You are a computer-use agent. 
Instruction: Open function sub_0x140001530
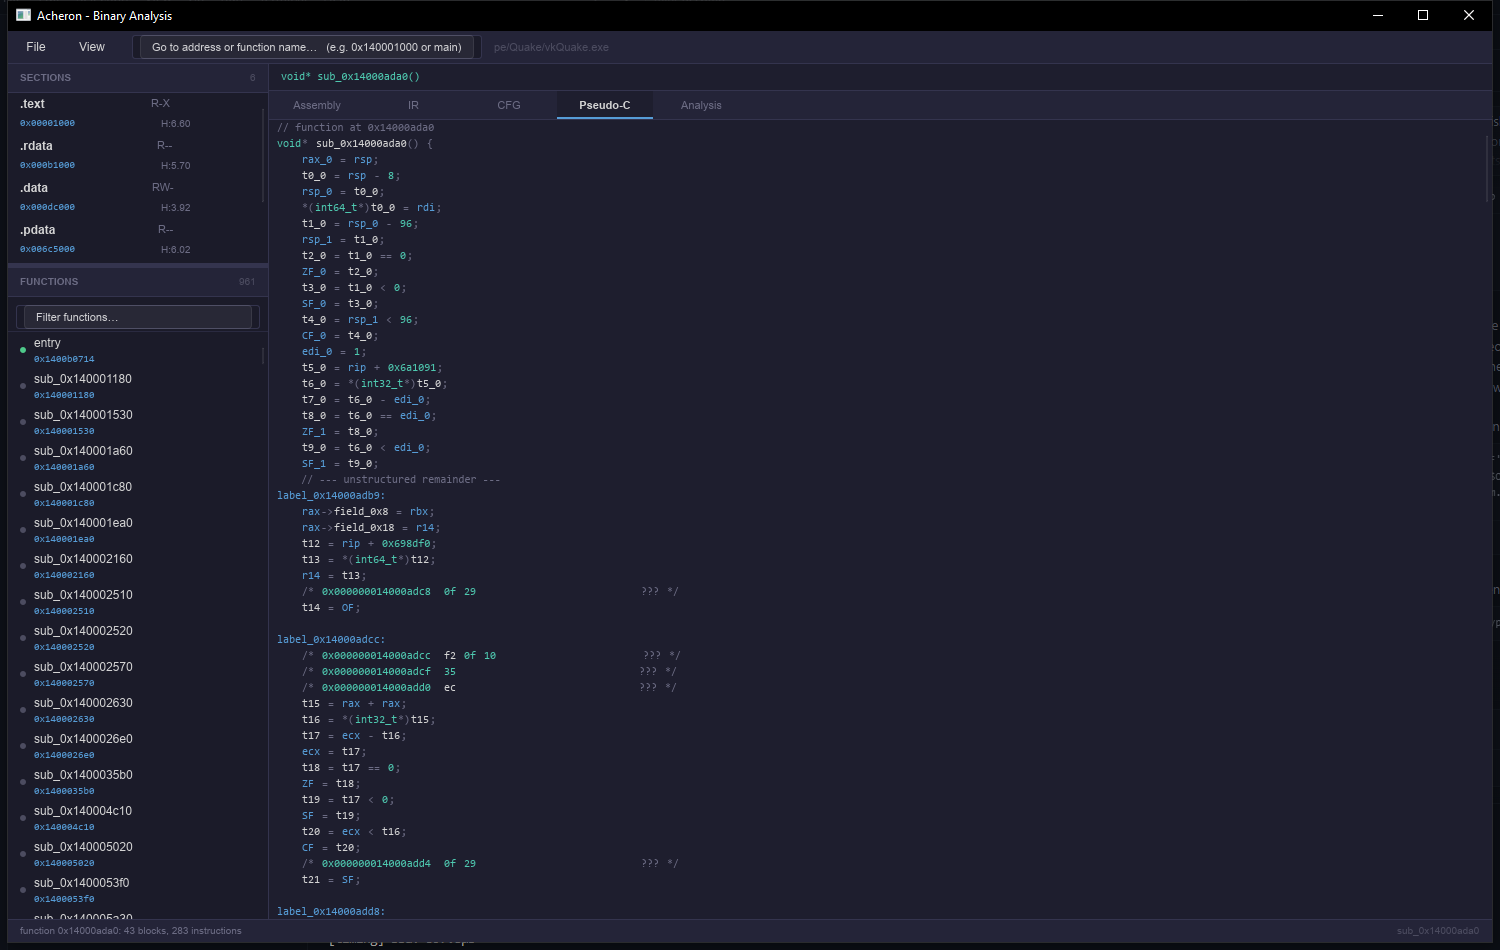point(136,422)
